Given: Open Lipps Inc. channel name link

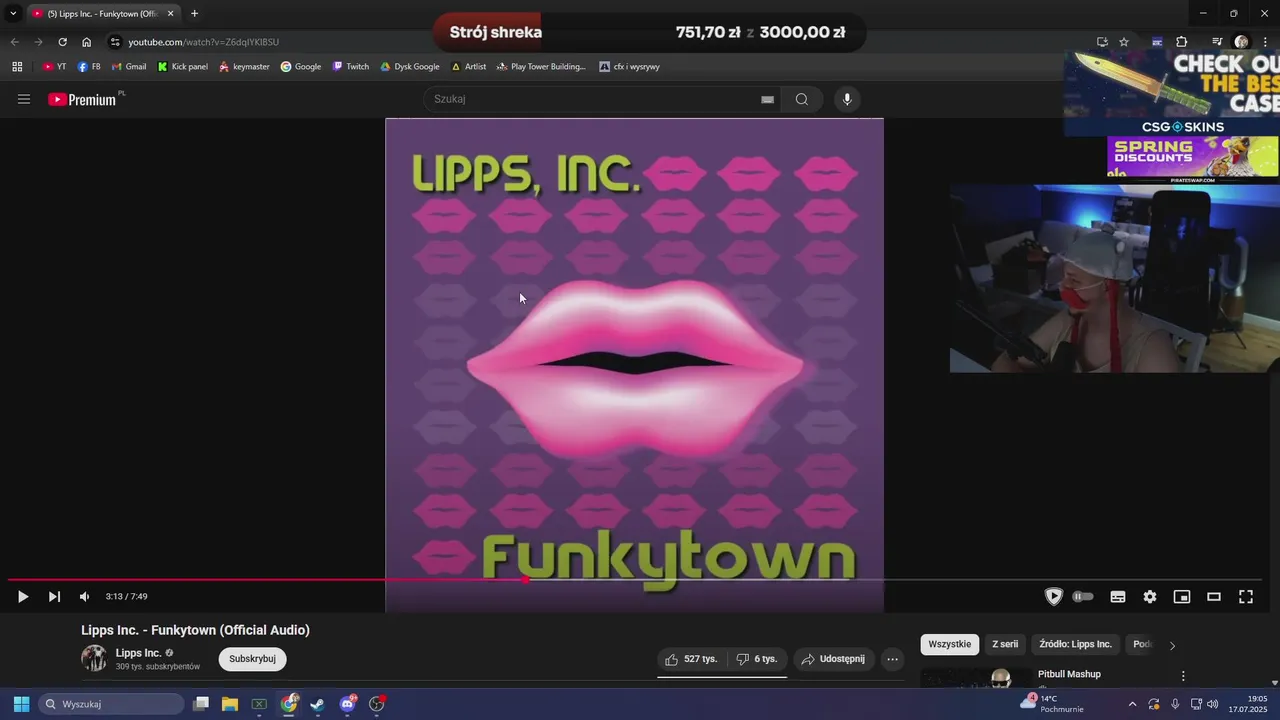Looking at the screenshot, I should [x=139, y=653].
